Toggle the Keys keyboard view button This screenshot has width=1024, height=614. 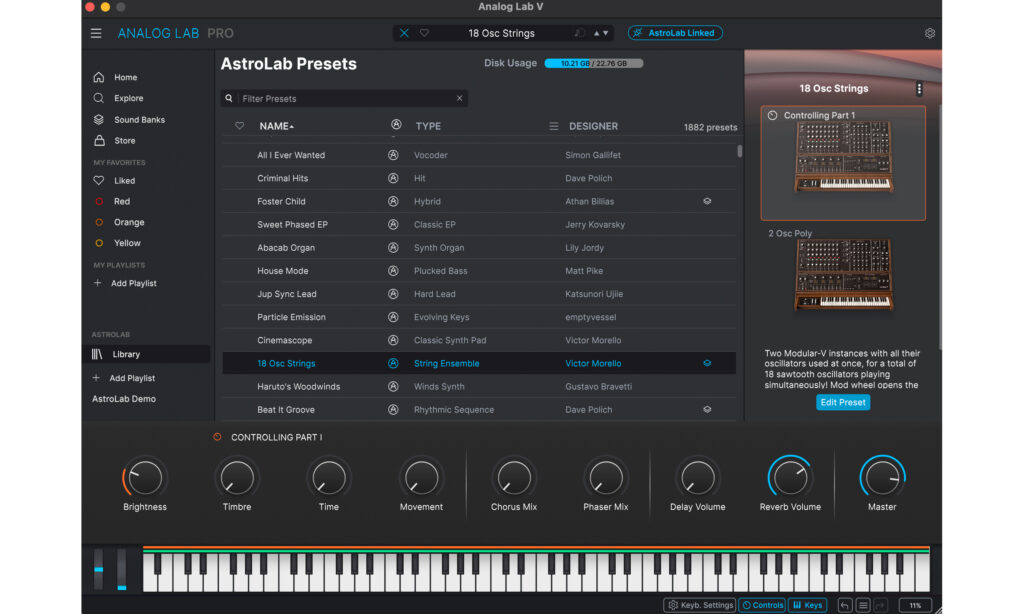point(808,605)
